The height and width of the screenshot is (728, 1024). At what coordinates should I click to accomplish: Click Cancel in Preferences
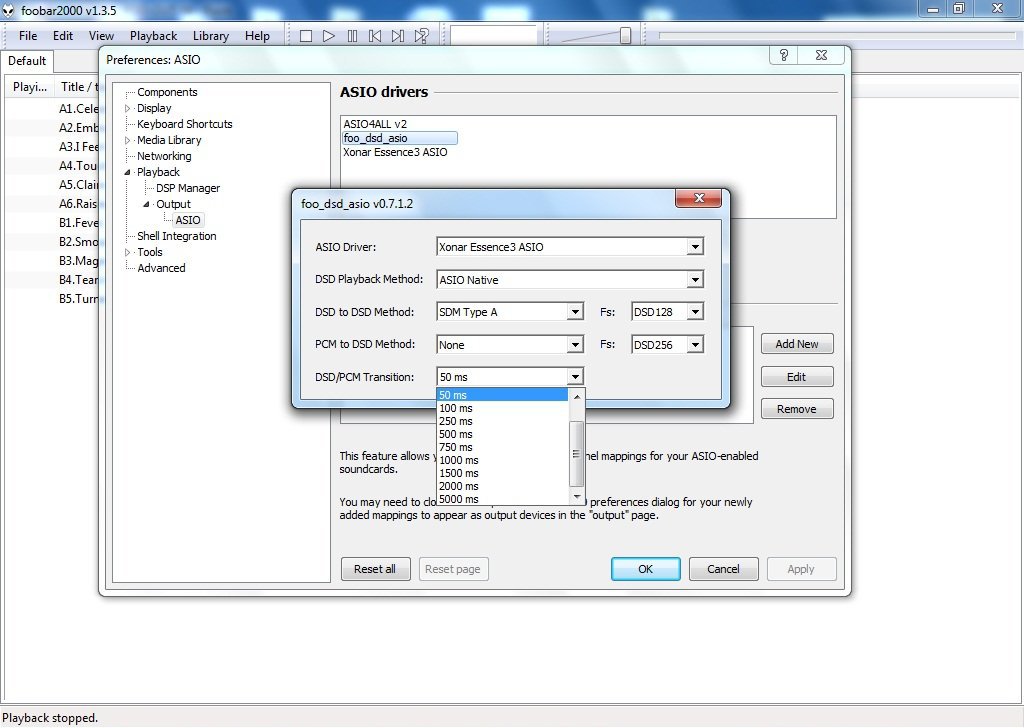click(x=724, y=569)
